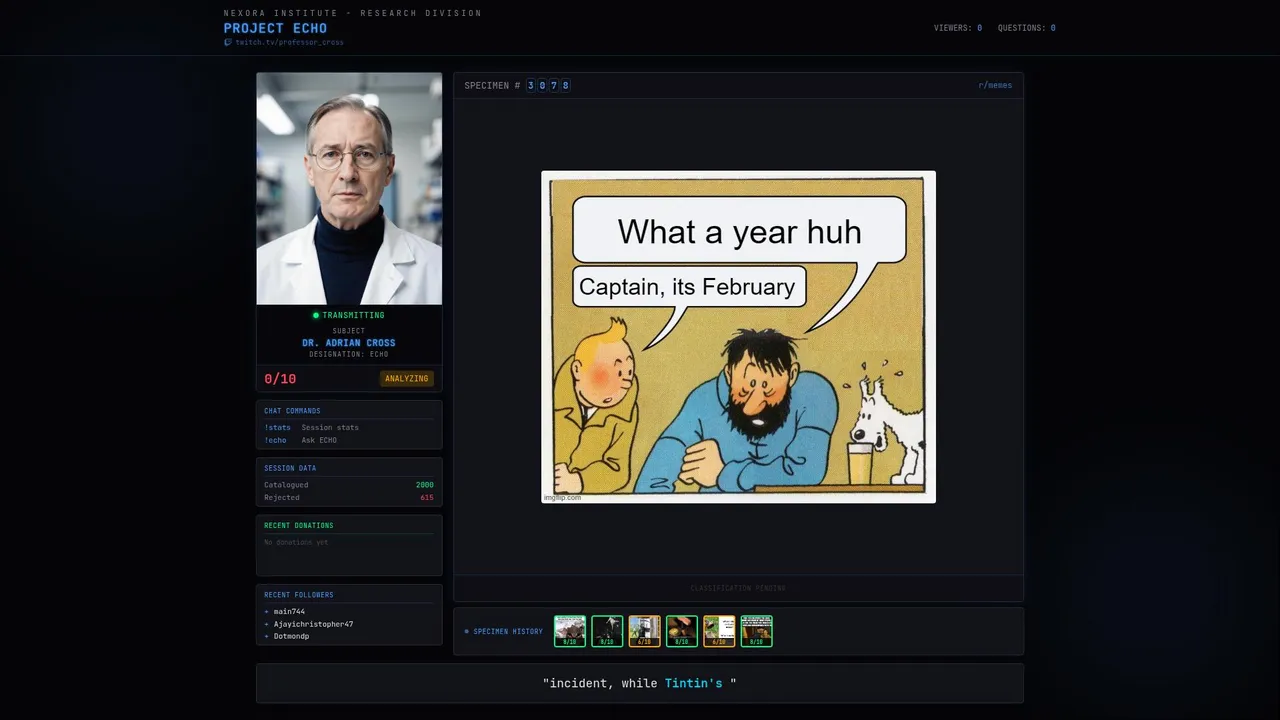Click the Catalogued value 2000
Image resolution: width=1280 pixels, height=720 pixels.
point(425,485)
